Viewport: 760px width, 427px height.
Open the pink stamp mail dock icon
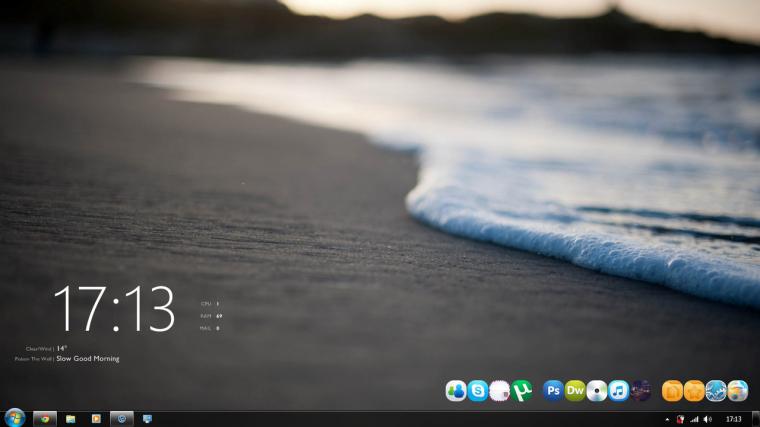pos(499,391)
